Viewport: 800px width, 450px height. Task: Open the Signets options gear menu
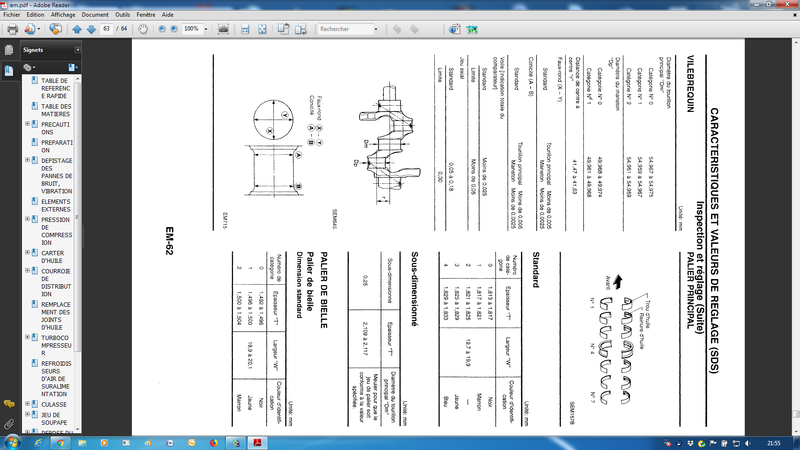pos(28,67)
